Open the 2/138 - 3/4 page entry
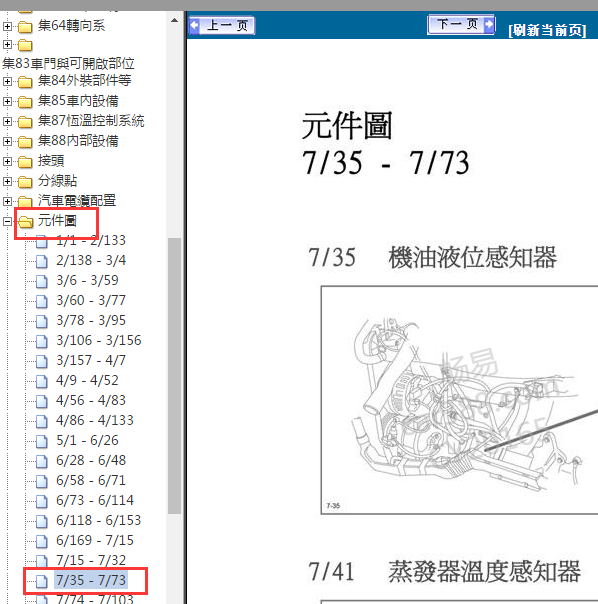The height and width of the screenshot is (604, 598). click(91, 260)
